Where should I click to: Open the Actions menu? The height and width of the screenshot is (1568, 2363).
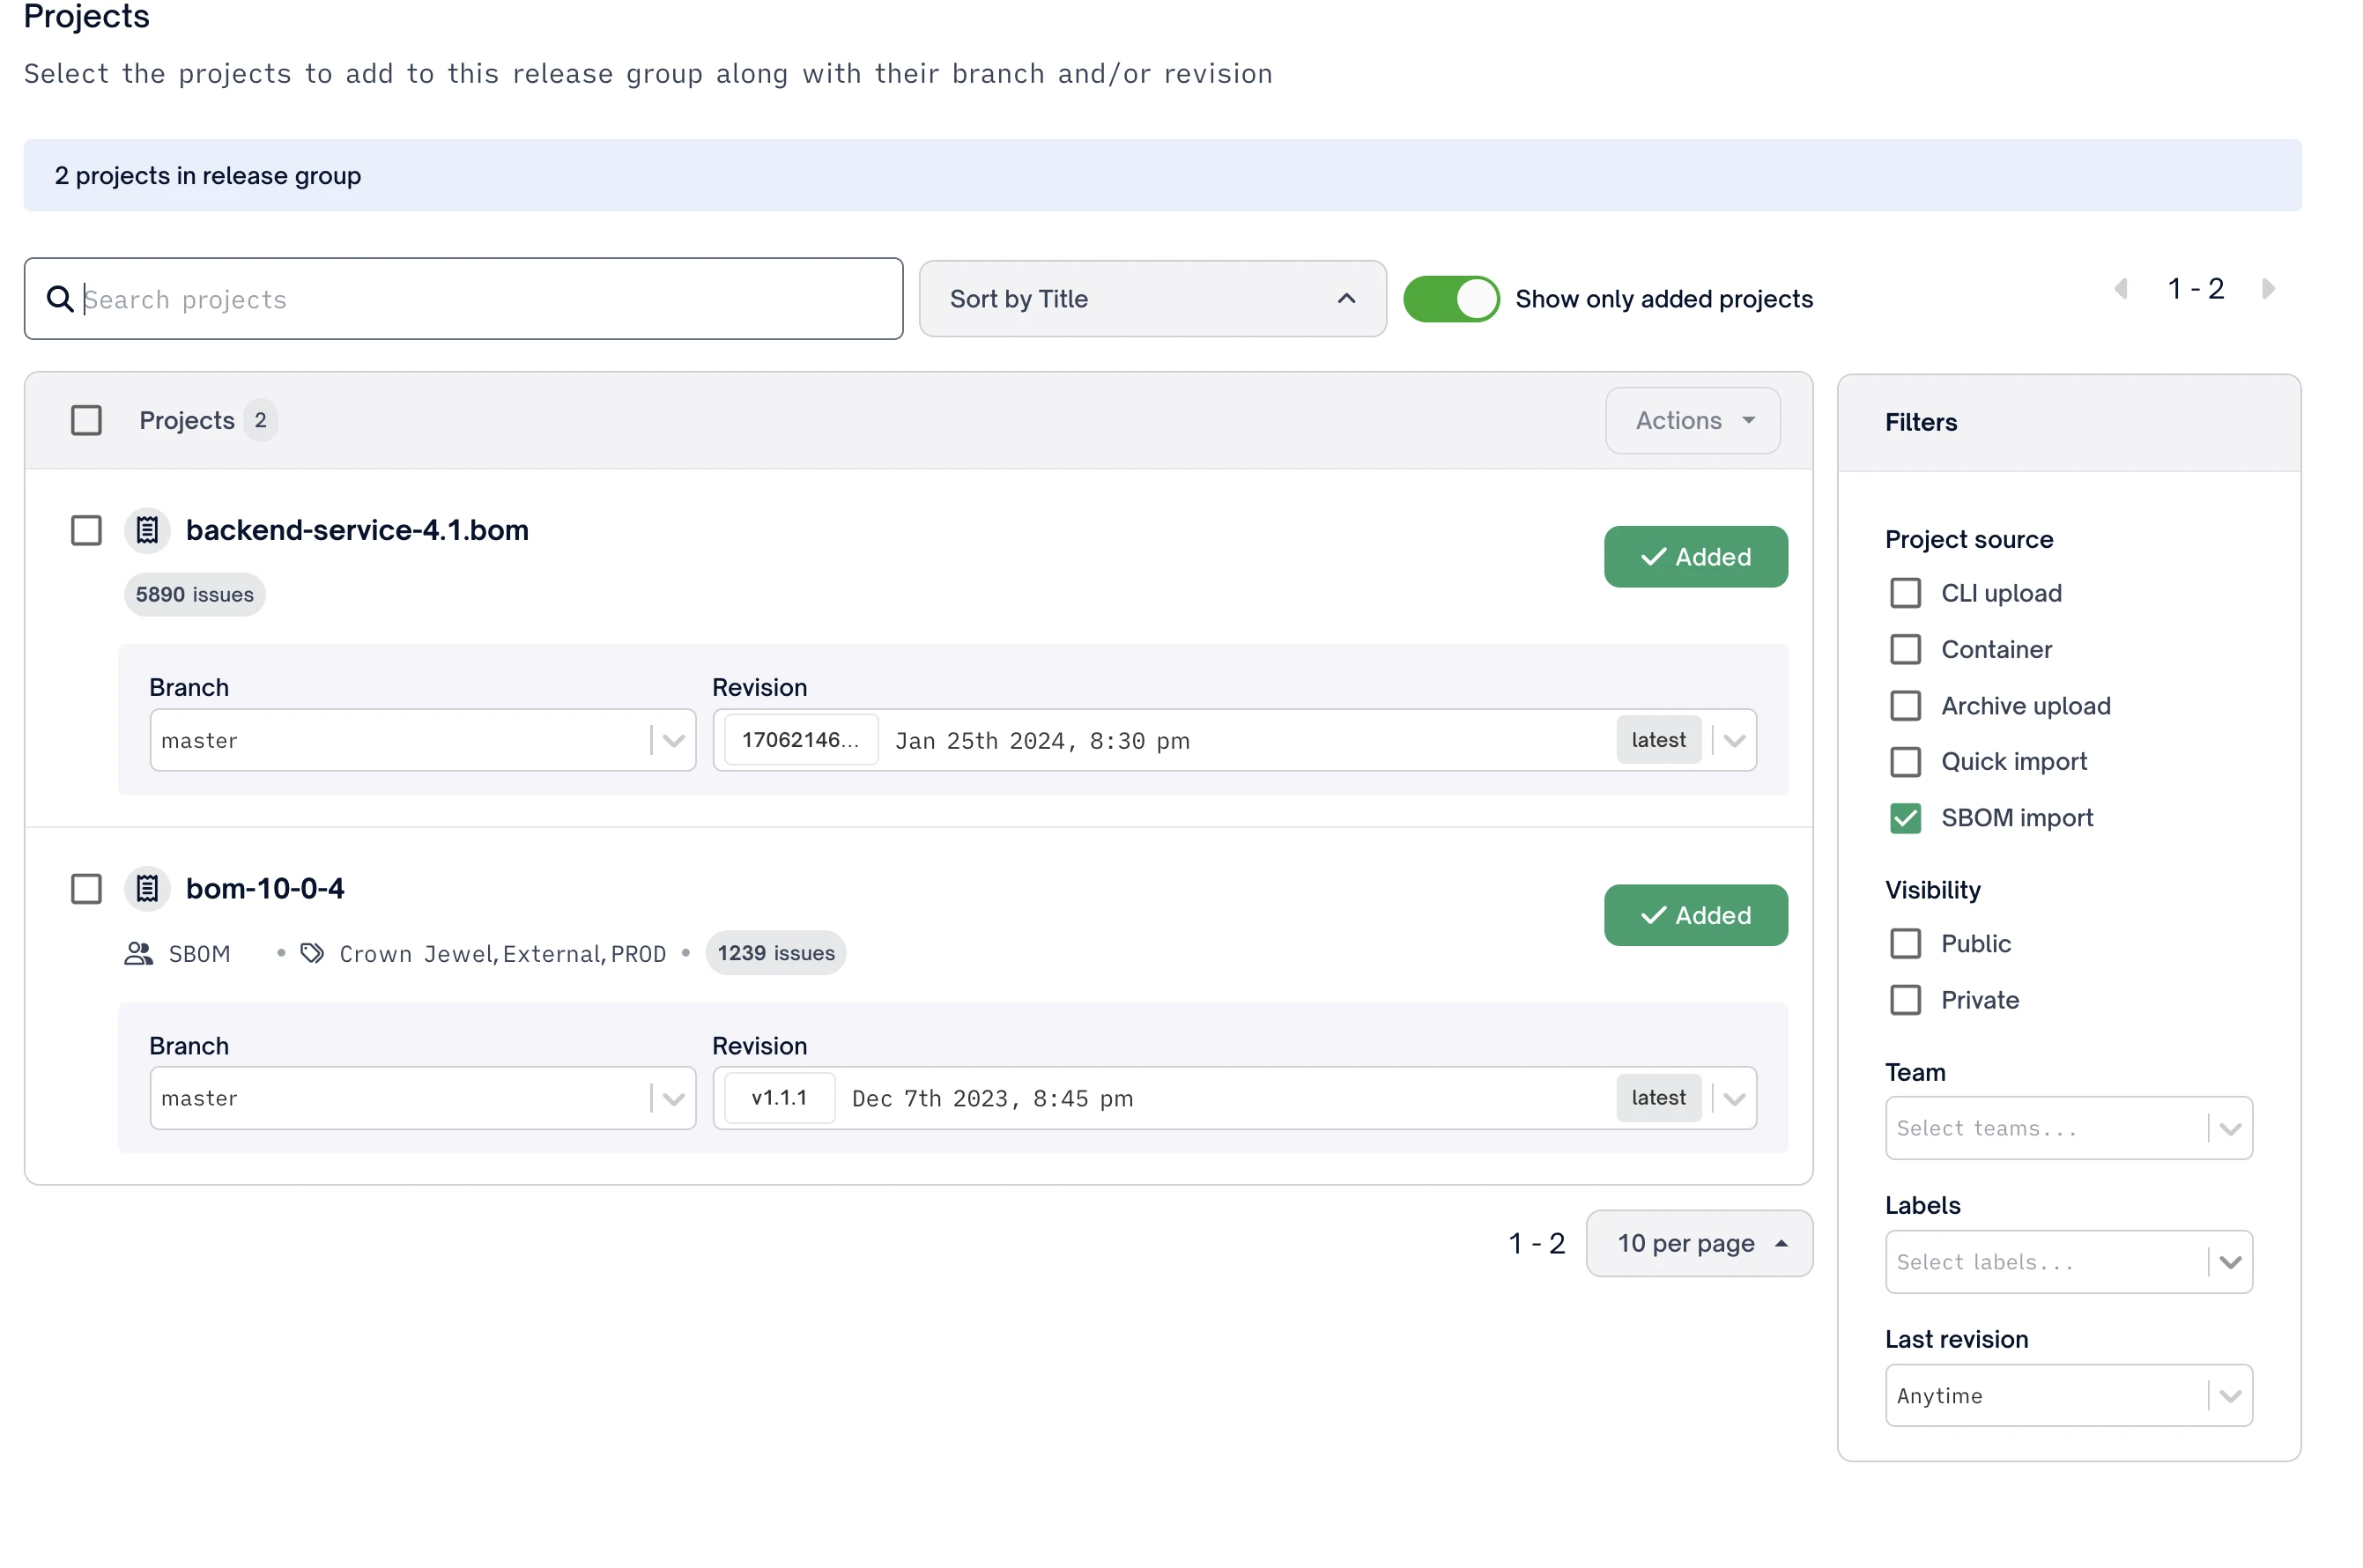point(1692,420)
